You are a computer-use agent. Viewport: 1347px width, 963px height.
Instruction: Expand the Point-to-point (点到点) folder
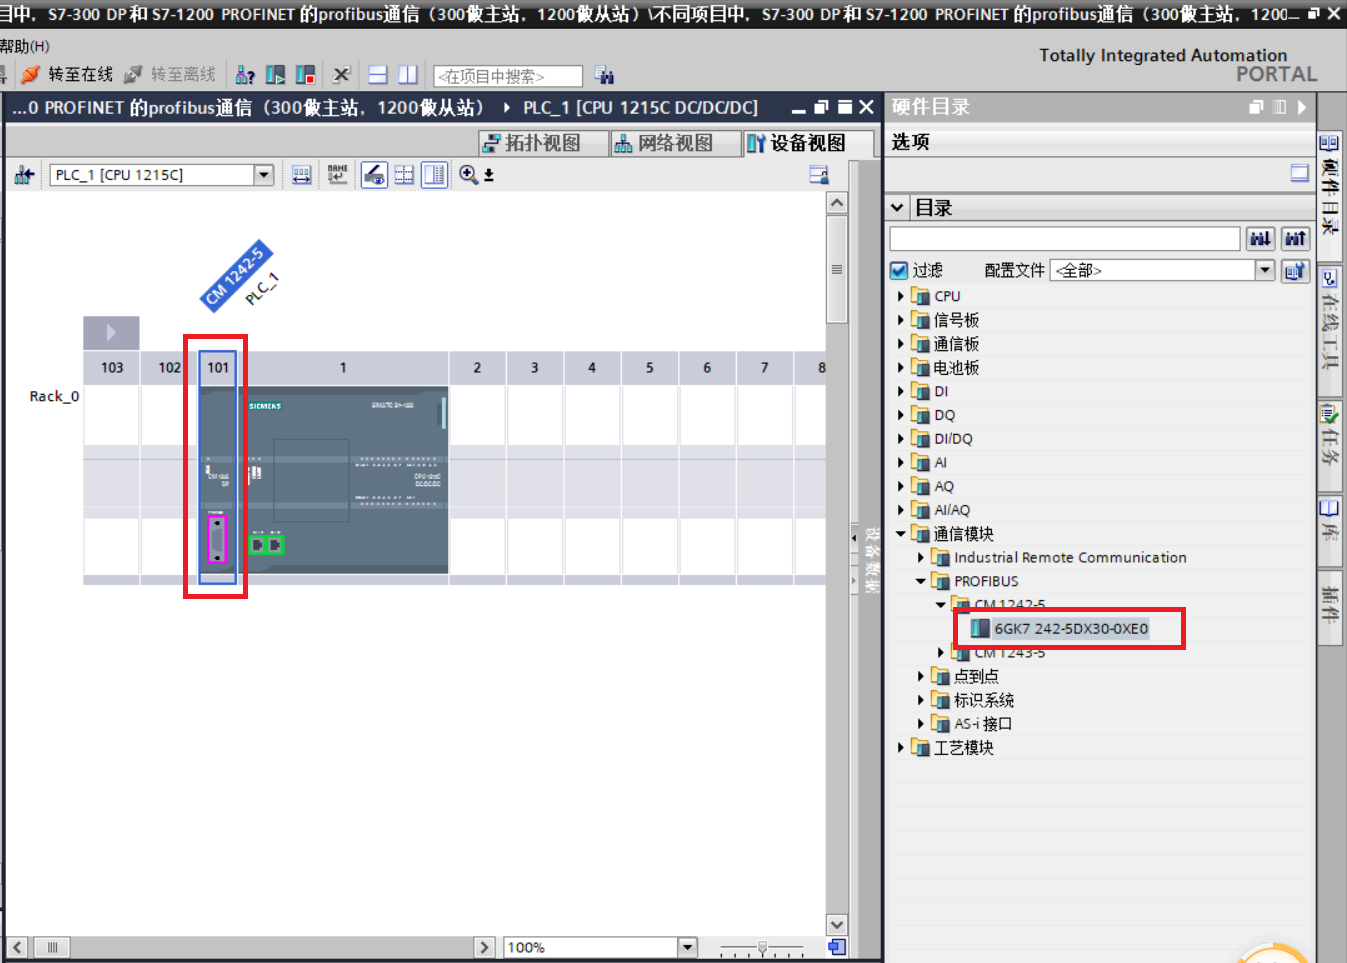point(921,676)
